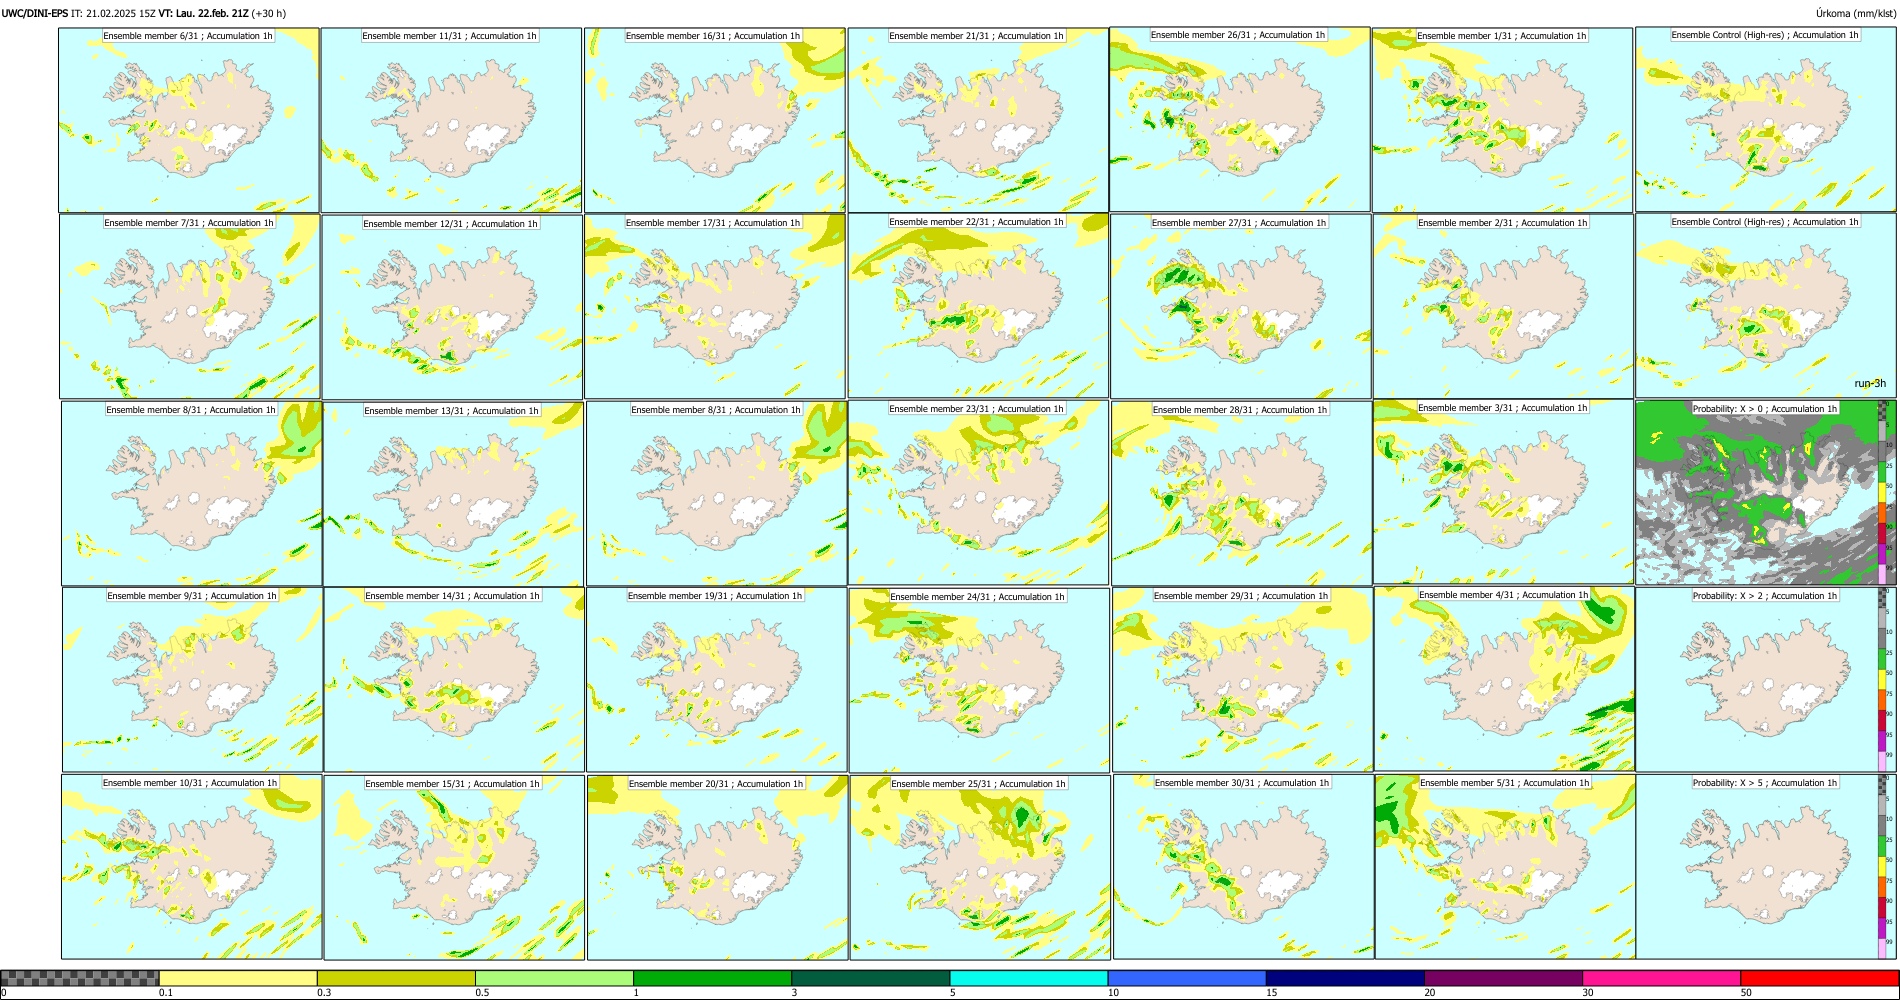
Task: Select the dark green 3–5 legend swatch
Action: 870,978
